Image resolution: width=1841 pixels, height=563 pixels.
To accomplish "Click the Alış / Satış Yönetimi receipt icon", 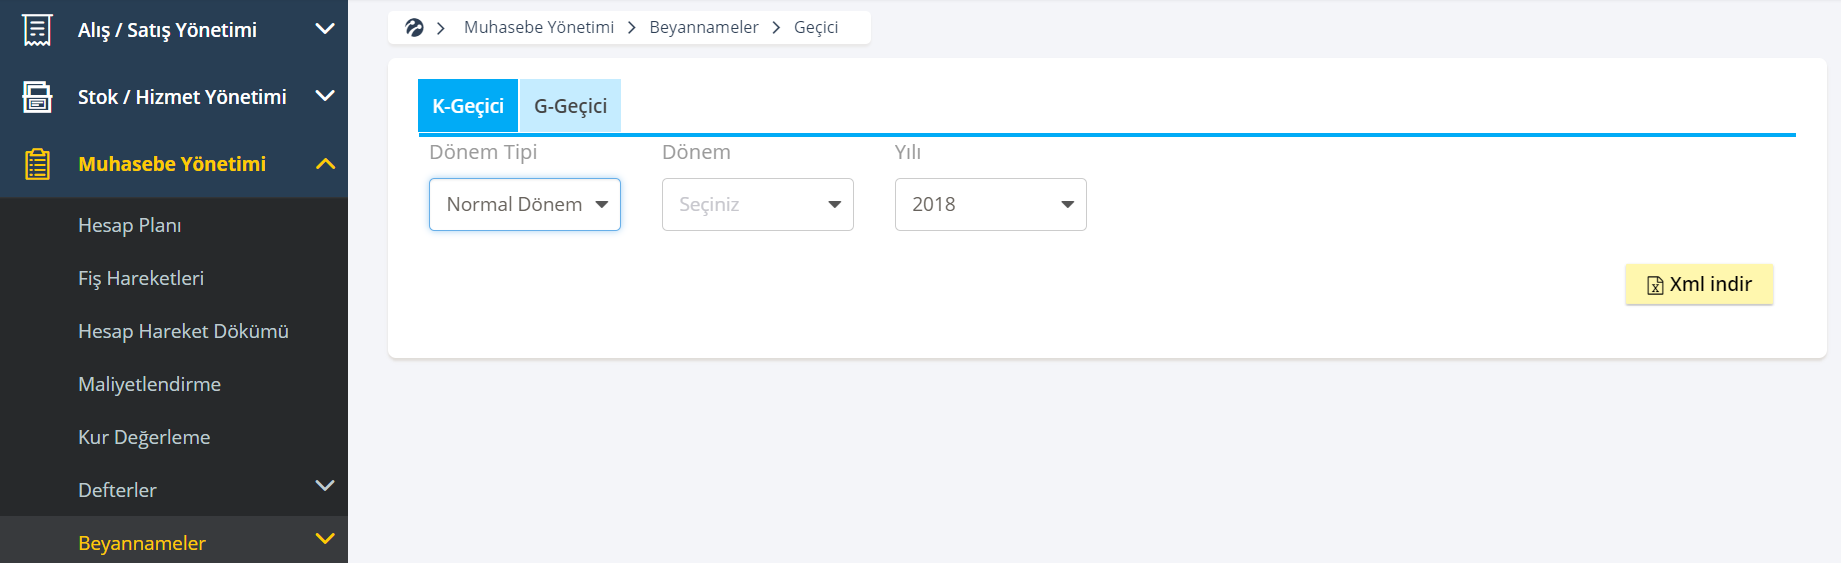I will tap(37, 30).
